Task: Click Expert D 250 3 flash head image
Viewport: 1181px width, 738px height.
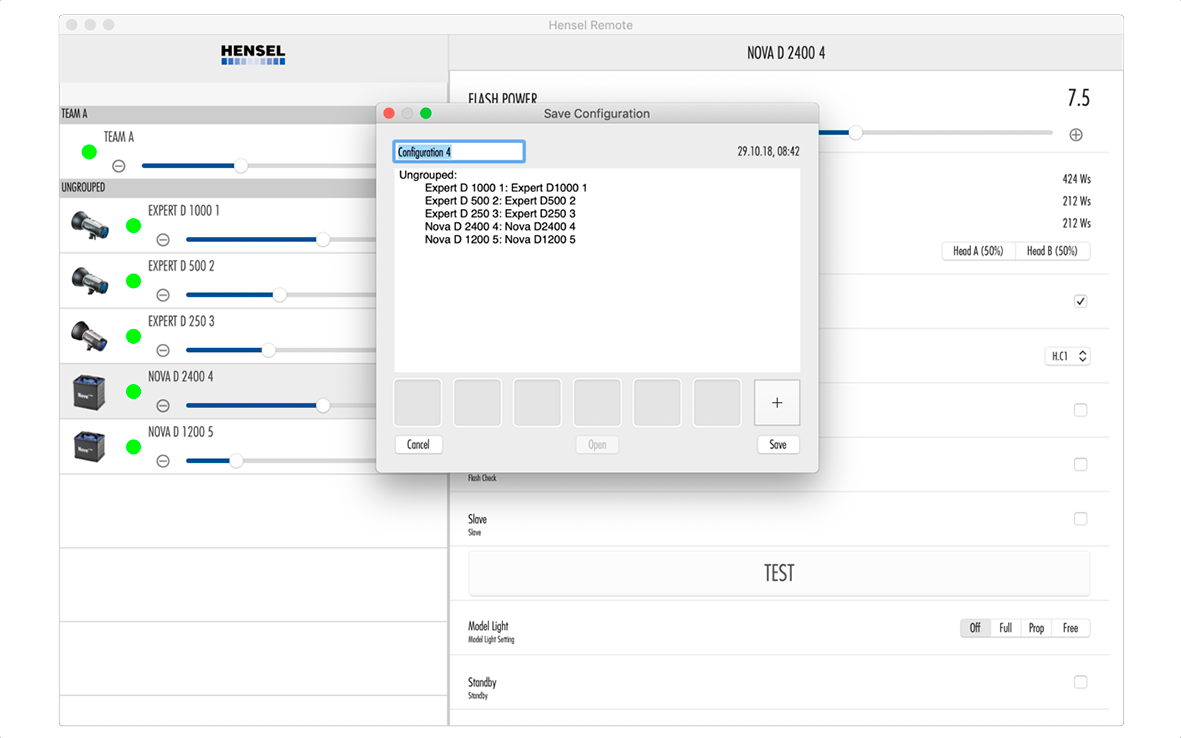Action: pos(90,336)
